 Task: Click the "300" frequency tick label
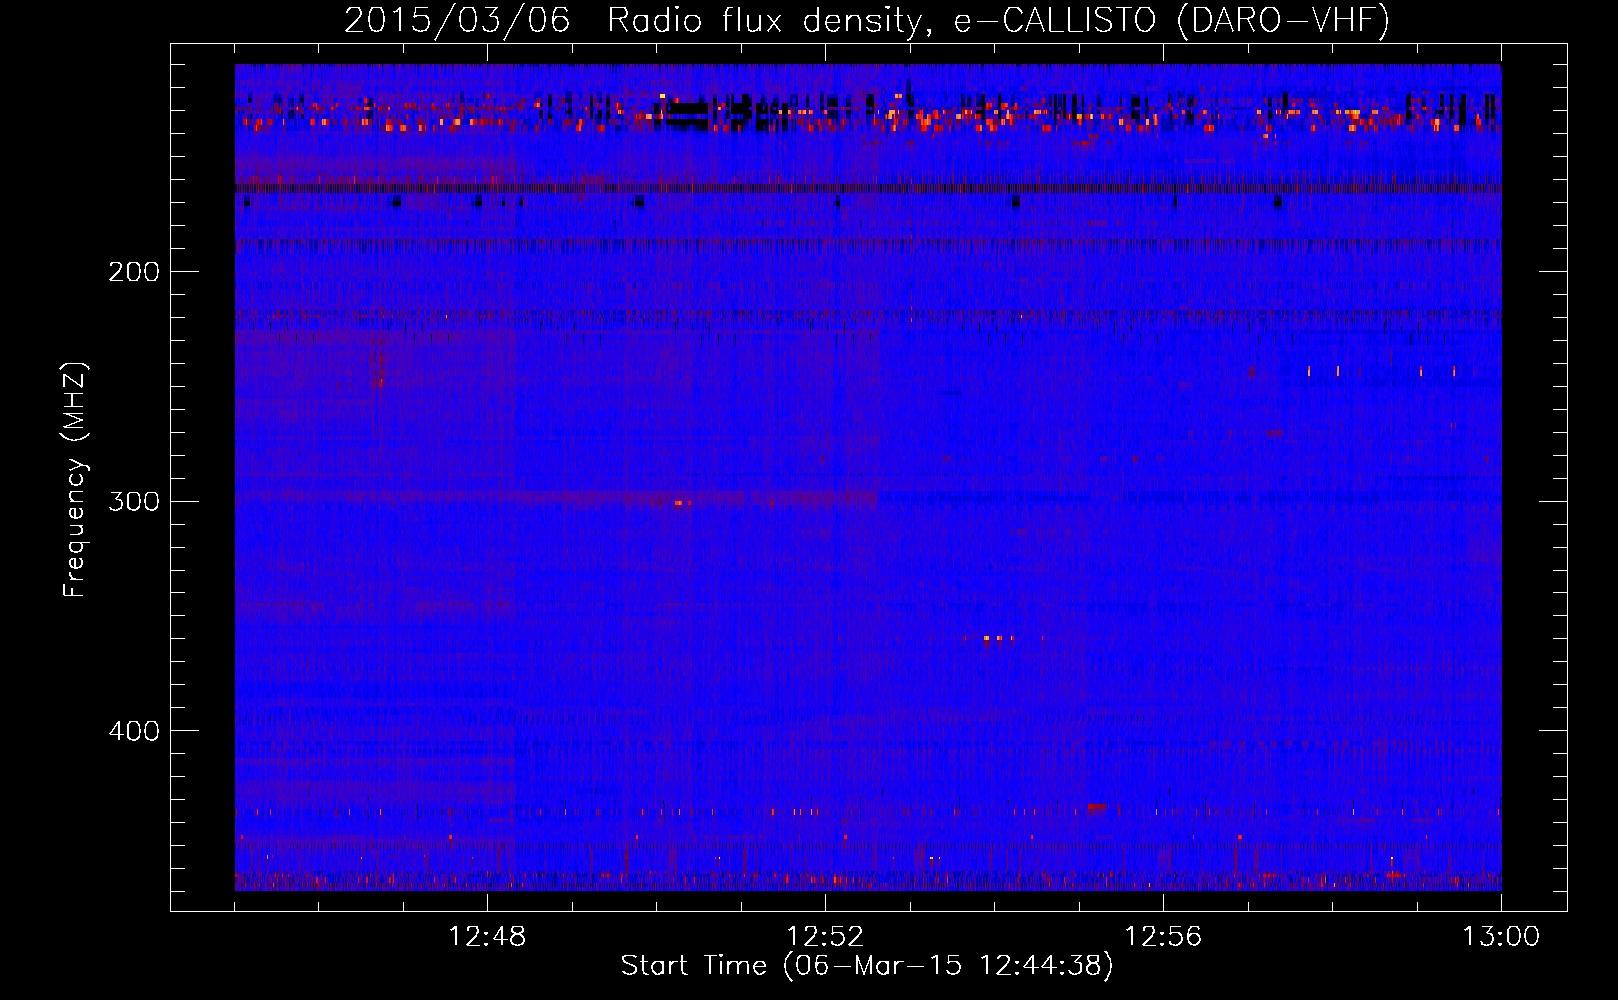tap(134, 501)
